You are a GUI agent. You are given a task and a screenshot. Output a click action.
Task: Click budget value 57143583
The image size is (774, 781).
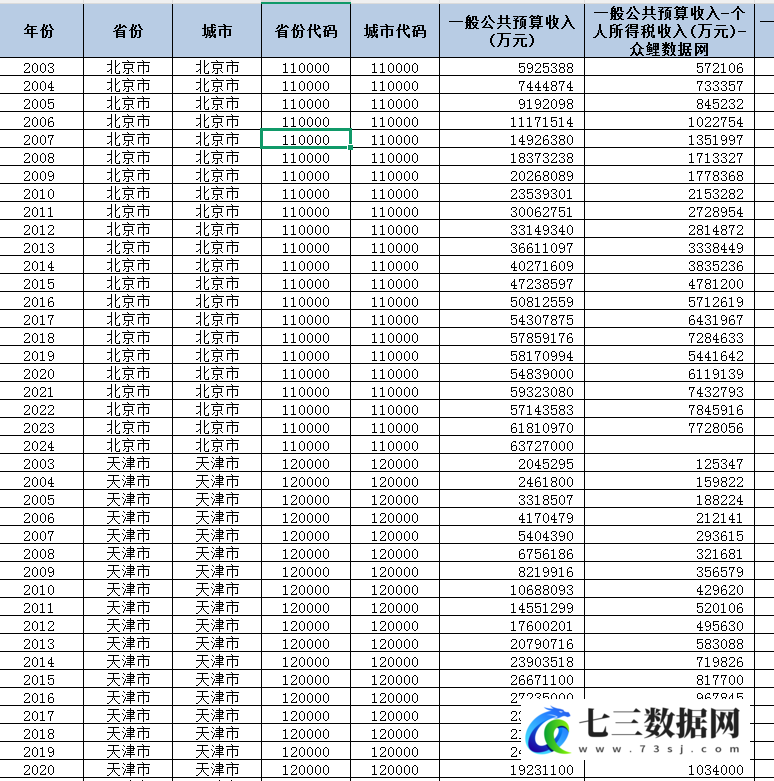pyautogui.click(x=542, y=409)
